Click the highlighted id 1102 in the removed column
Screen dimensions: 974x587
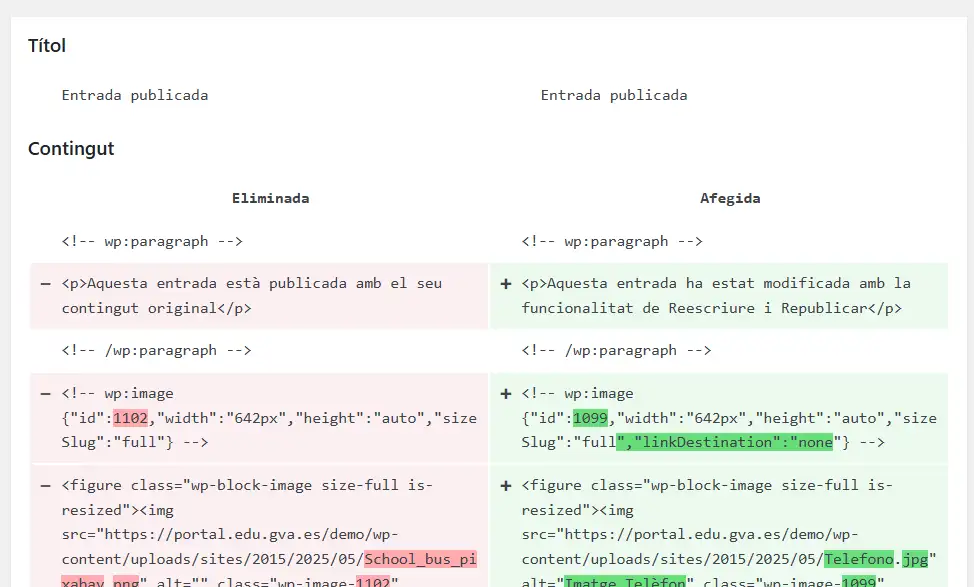point(130,418)
